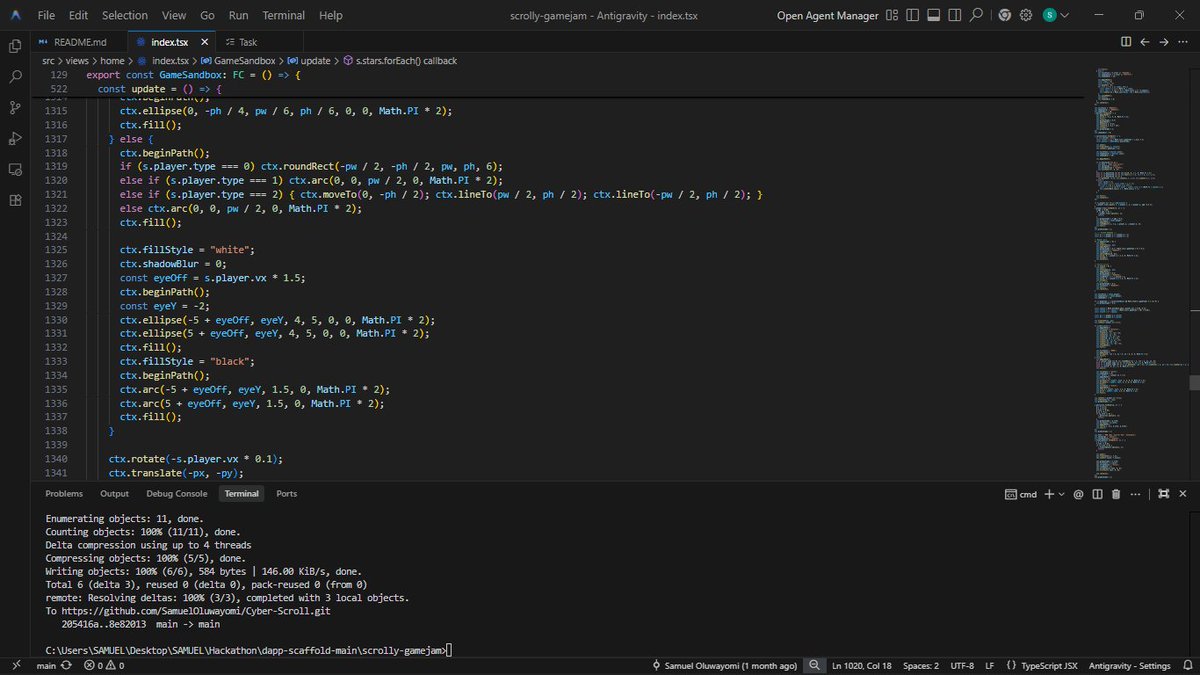Image resolution: width=1200 pixels, height=675 pixels.
Task: Open the Terminal menu
Action: click(284, 15)
